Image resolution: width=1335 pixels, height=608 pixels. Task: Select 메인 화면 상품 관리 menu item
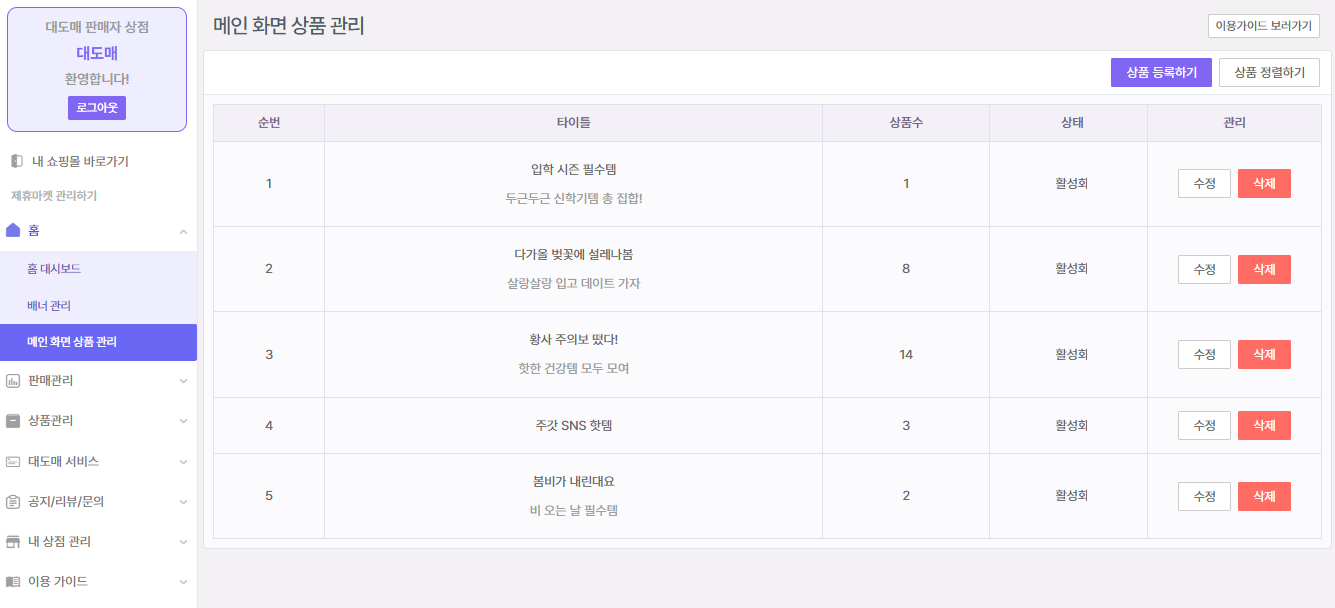(x=72, y=342)
